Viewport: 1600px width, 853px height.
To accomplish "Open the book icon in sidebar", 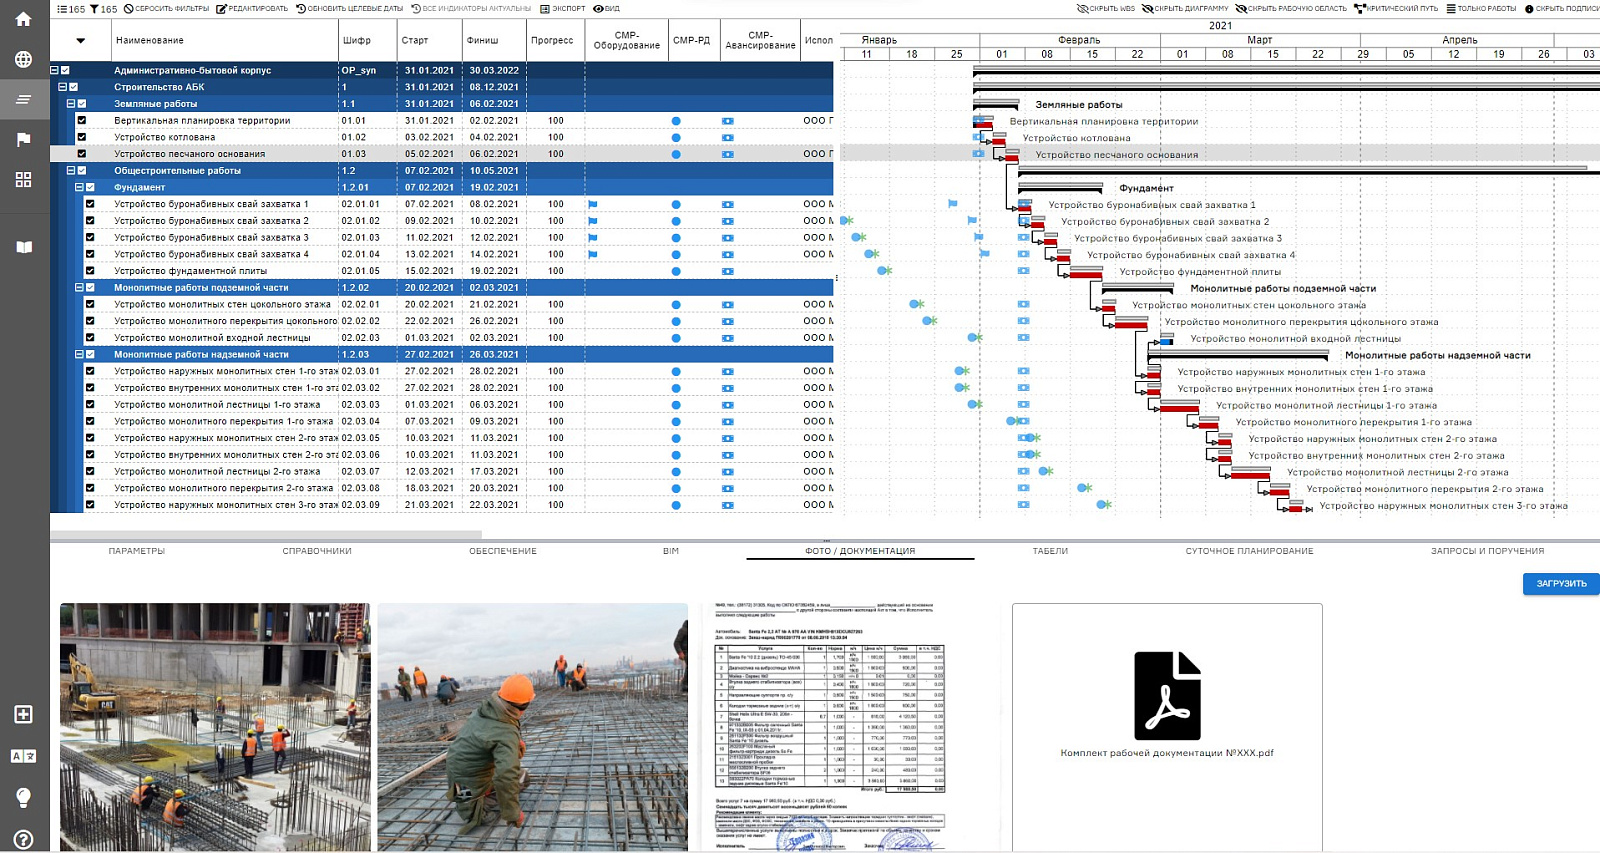I will pyautogui.click(x=23, y=247).
